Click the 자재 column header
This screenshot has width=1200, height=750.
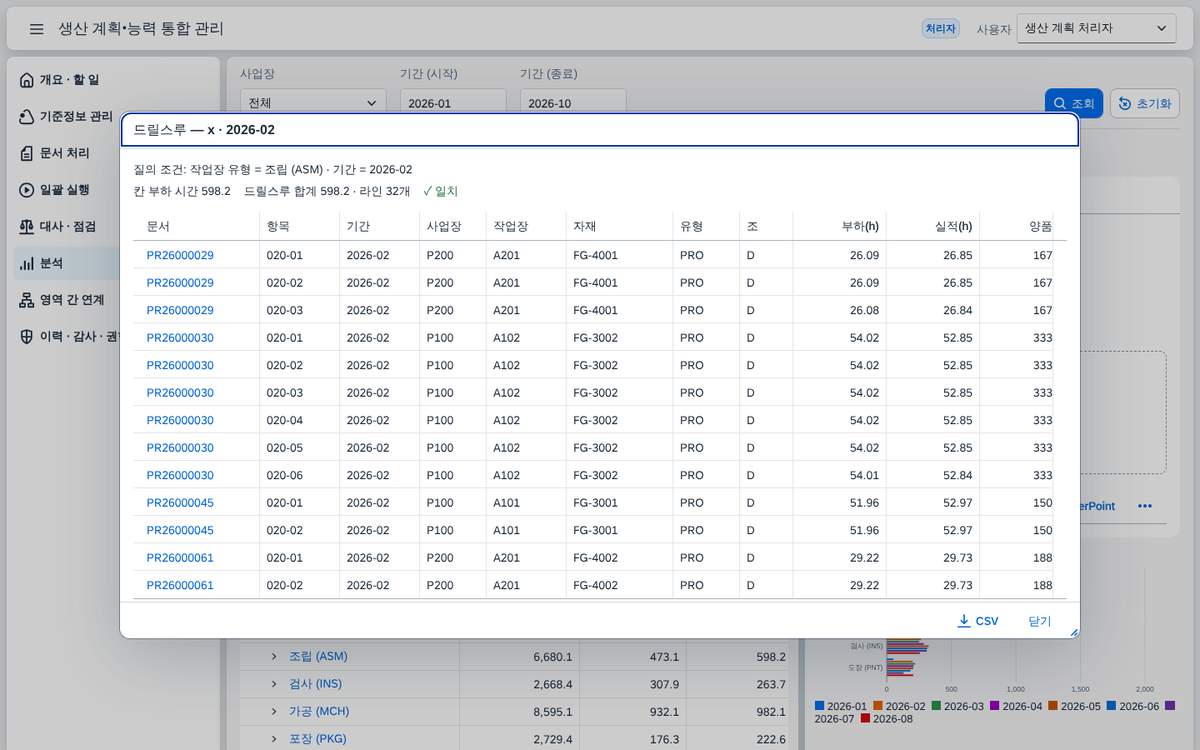[619, 226]
